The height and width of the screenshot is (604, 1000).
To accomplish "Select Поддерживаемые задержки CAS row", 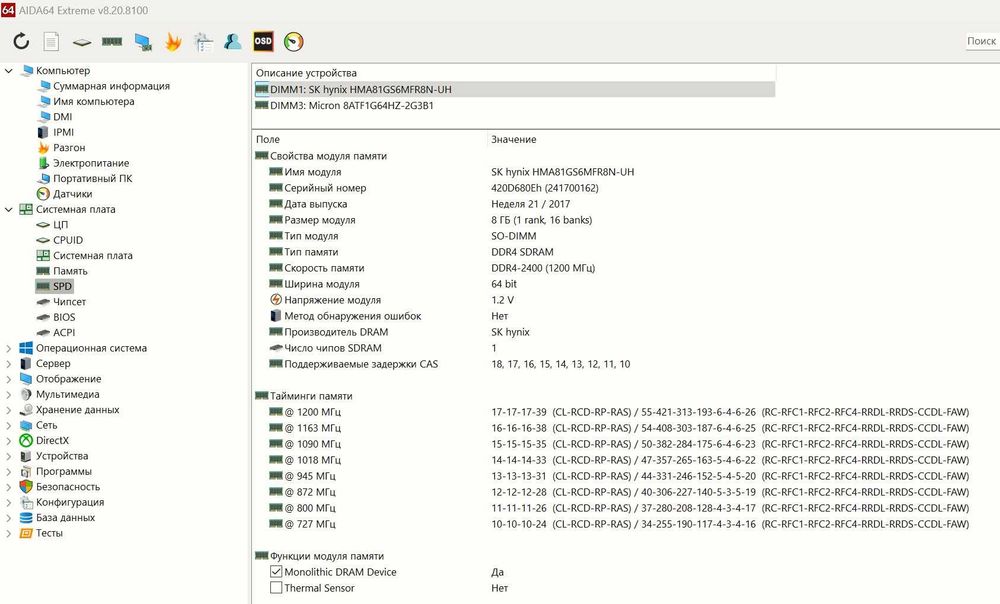I will pyautogui.click(x=626, y=364).
